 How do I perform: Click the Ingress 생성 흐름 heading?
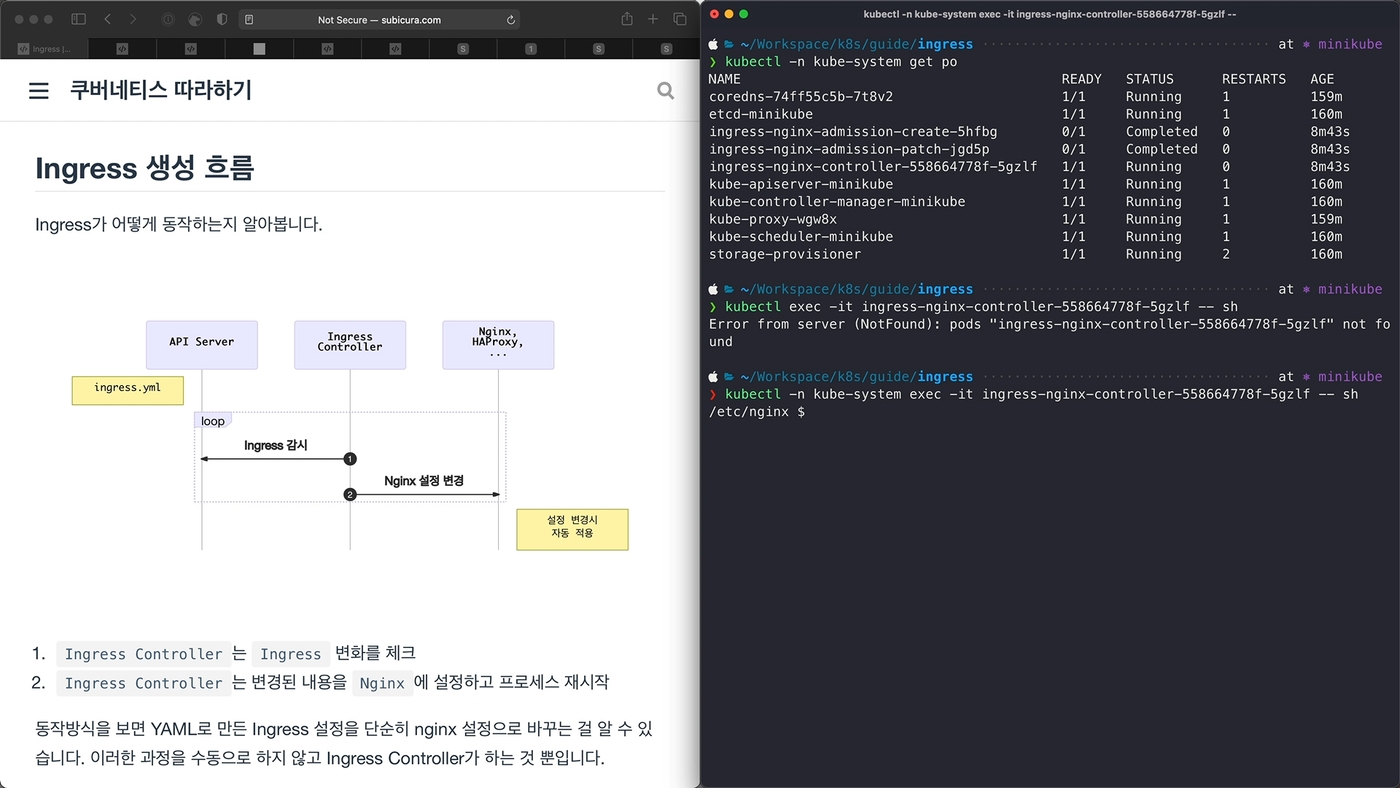point(145,167)
